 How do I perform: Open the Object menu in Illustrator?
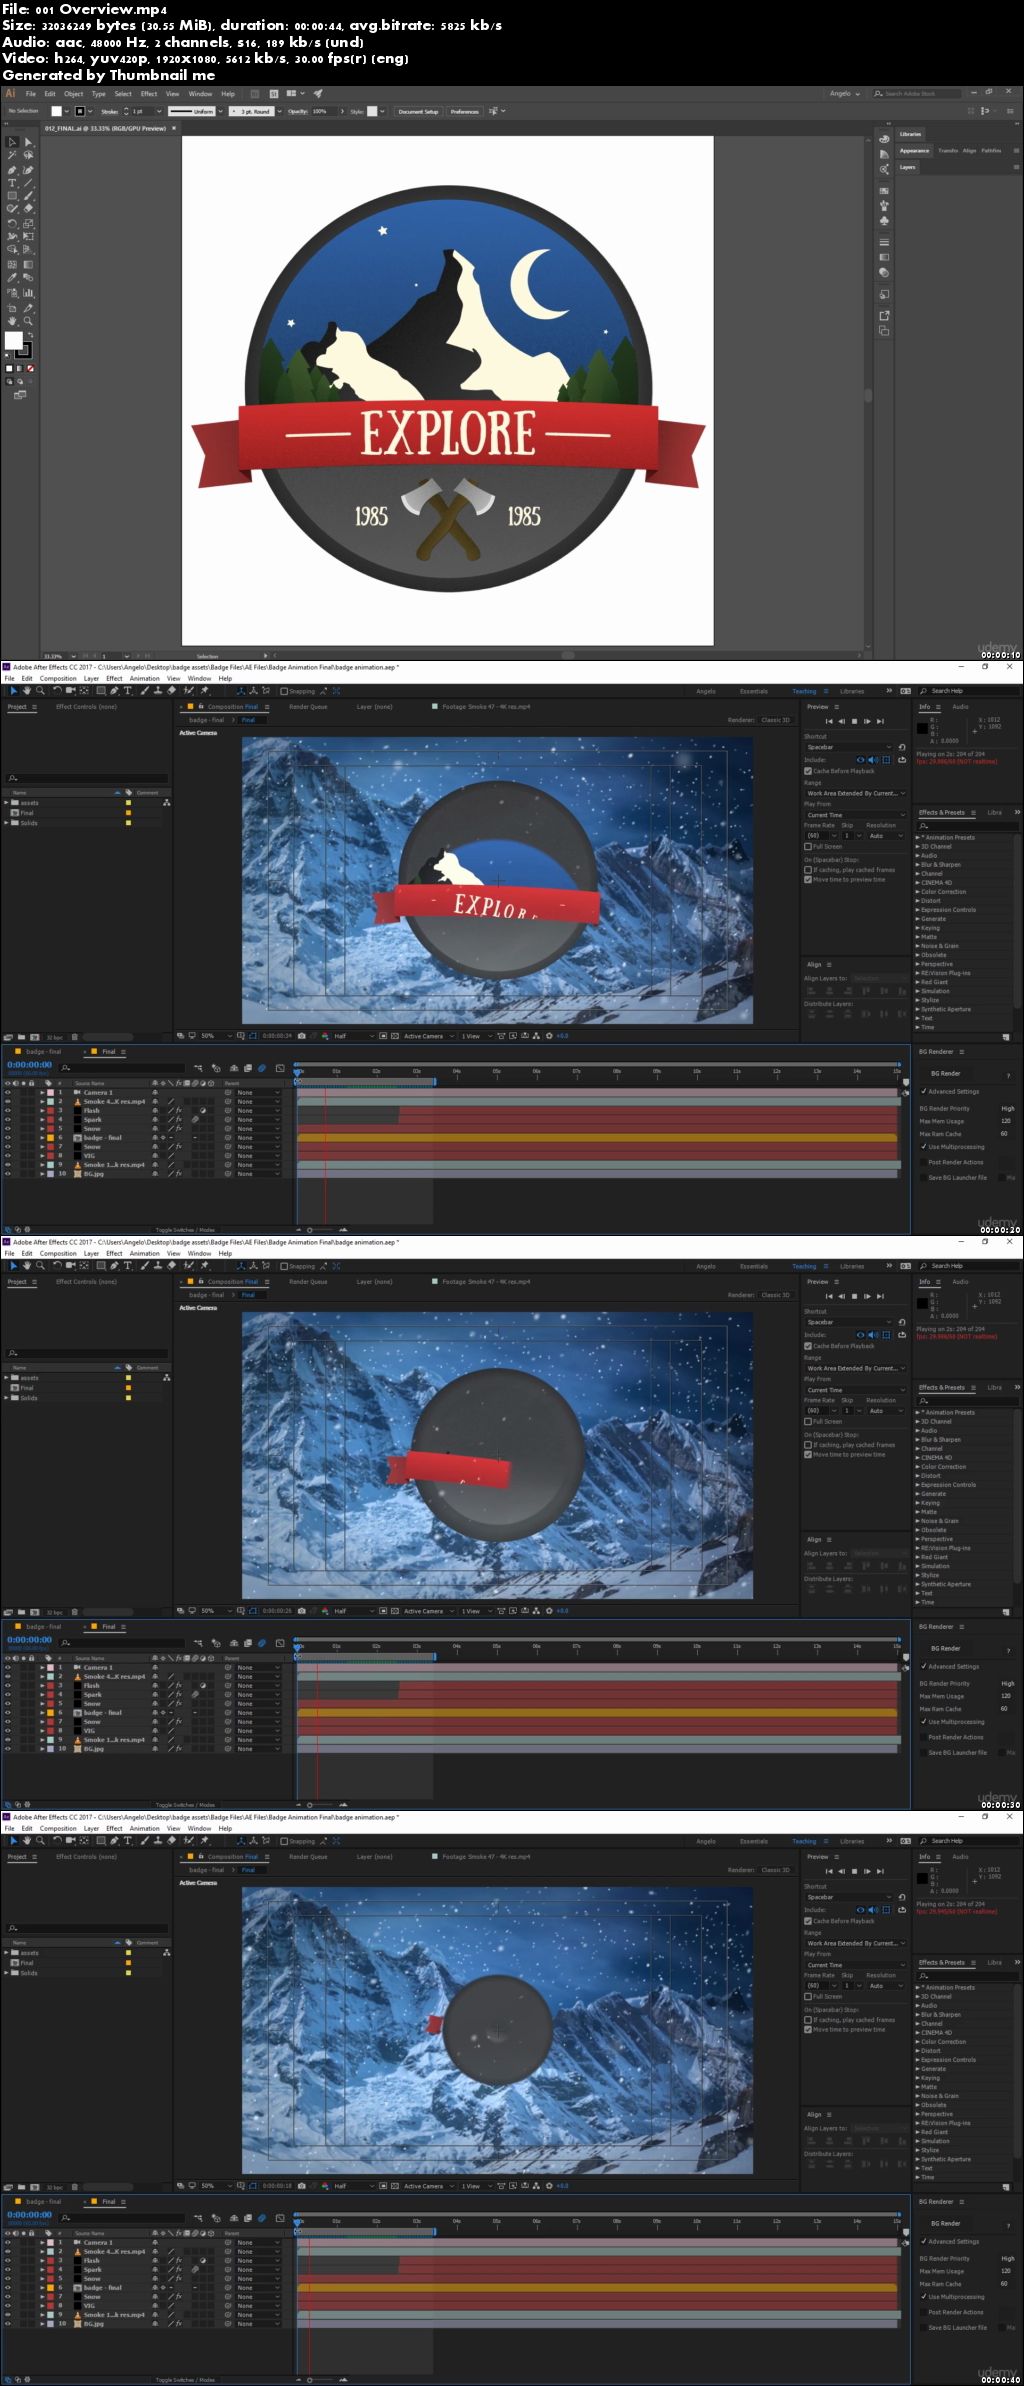73,94
